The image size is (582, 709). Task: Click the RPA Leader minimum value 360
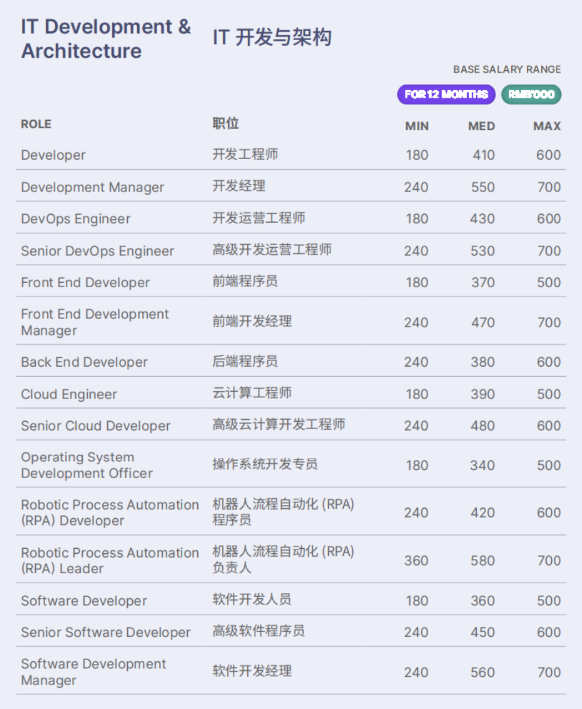416,561
